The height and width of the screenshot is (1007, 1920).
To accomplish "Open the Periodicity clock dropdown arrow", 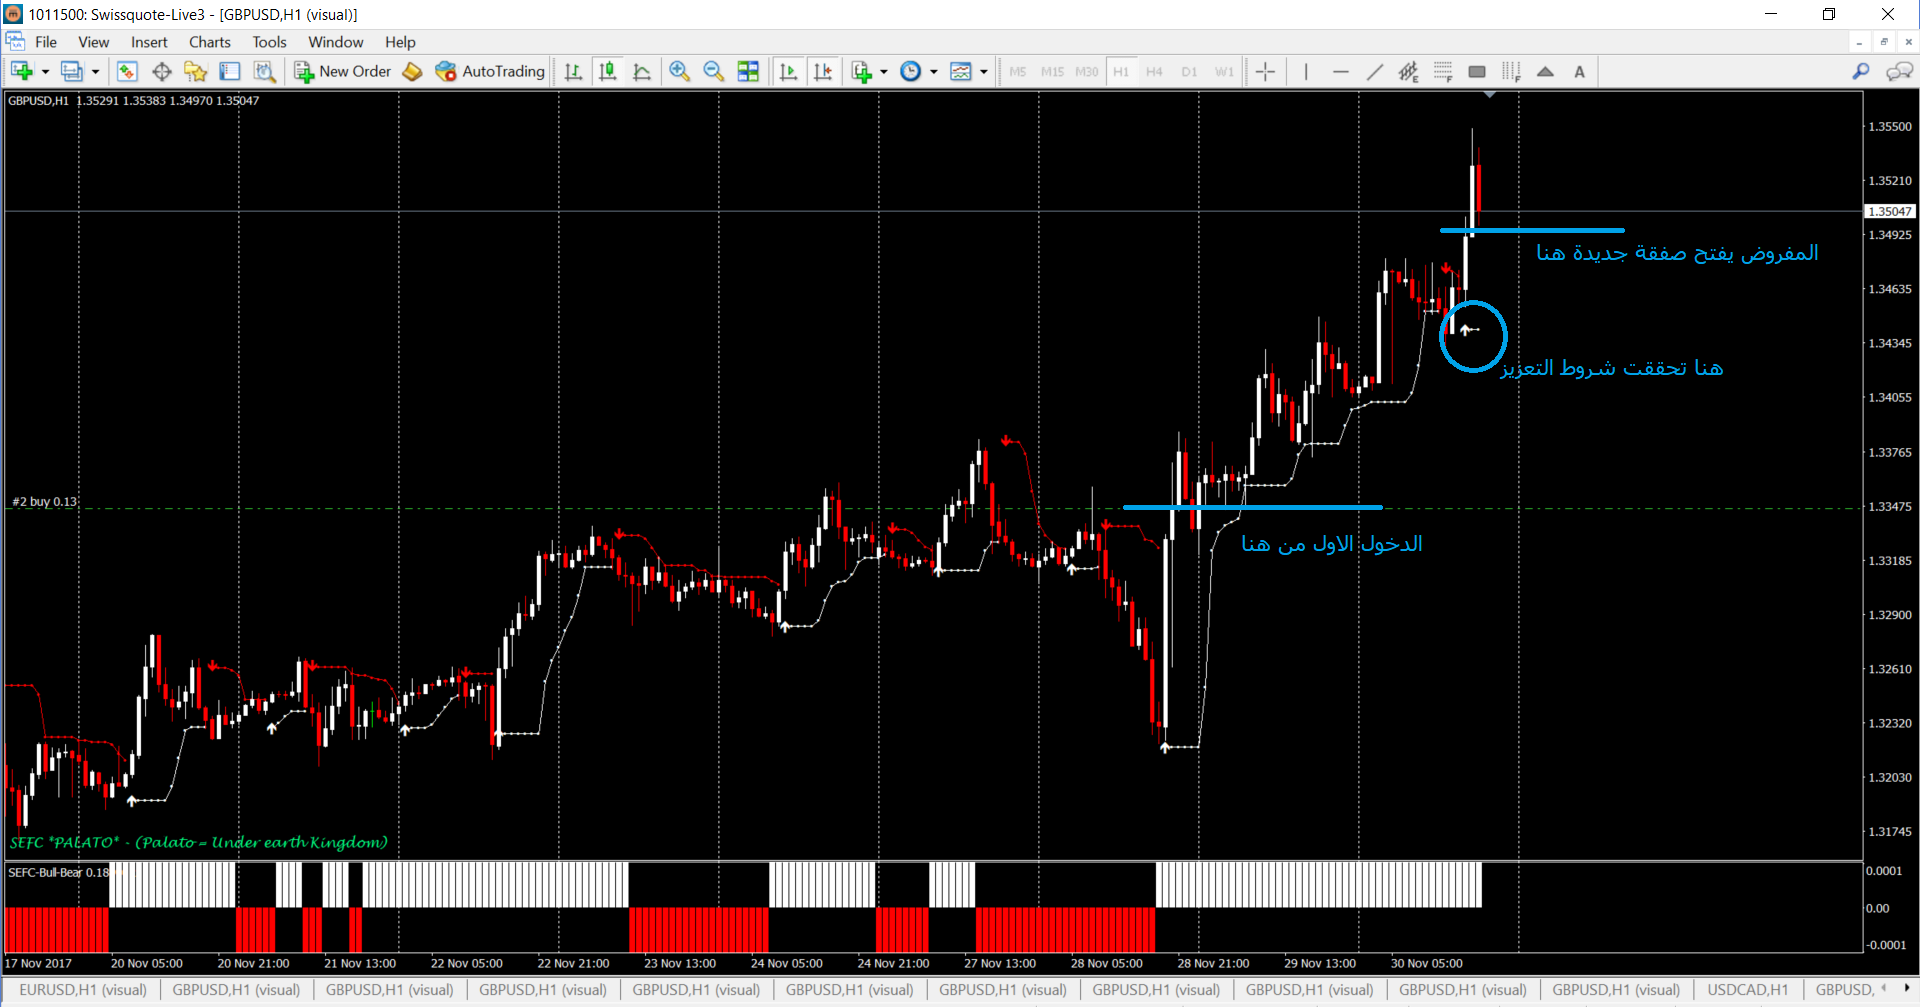I will (934, 72).
